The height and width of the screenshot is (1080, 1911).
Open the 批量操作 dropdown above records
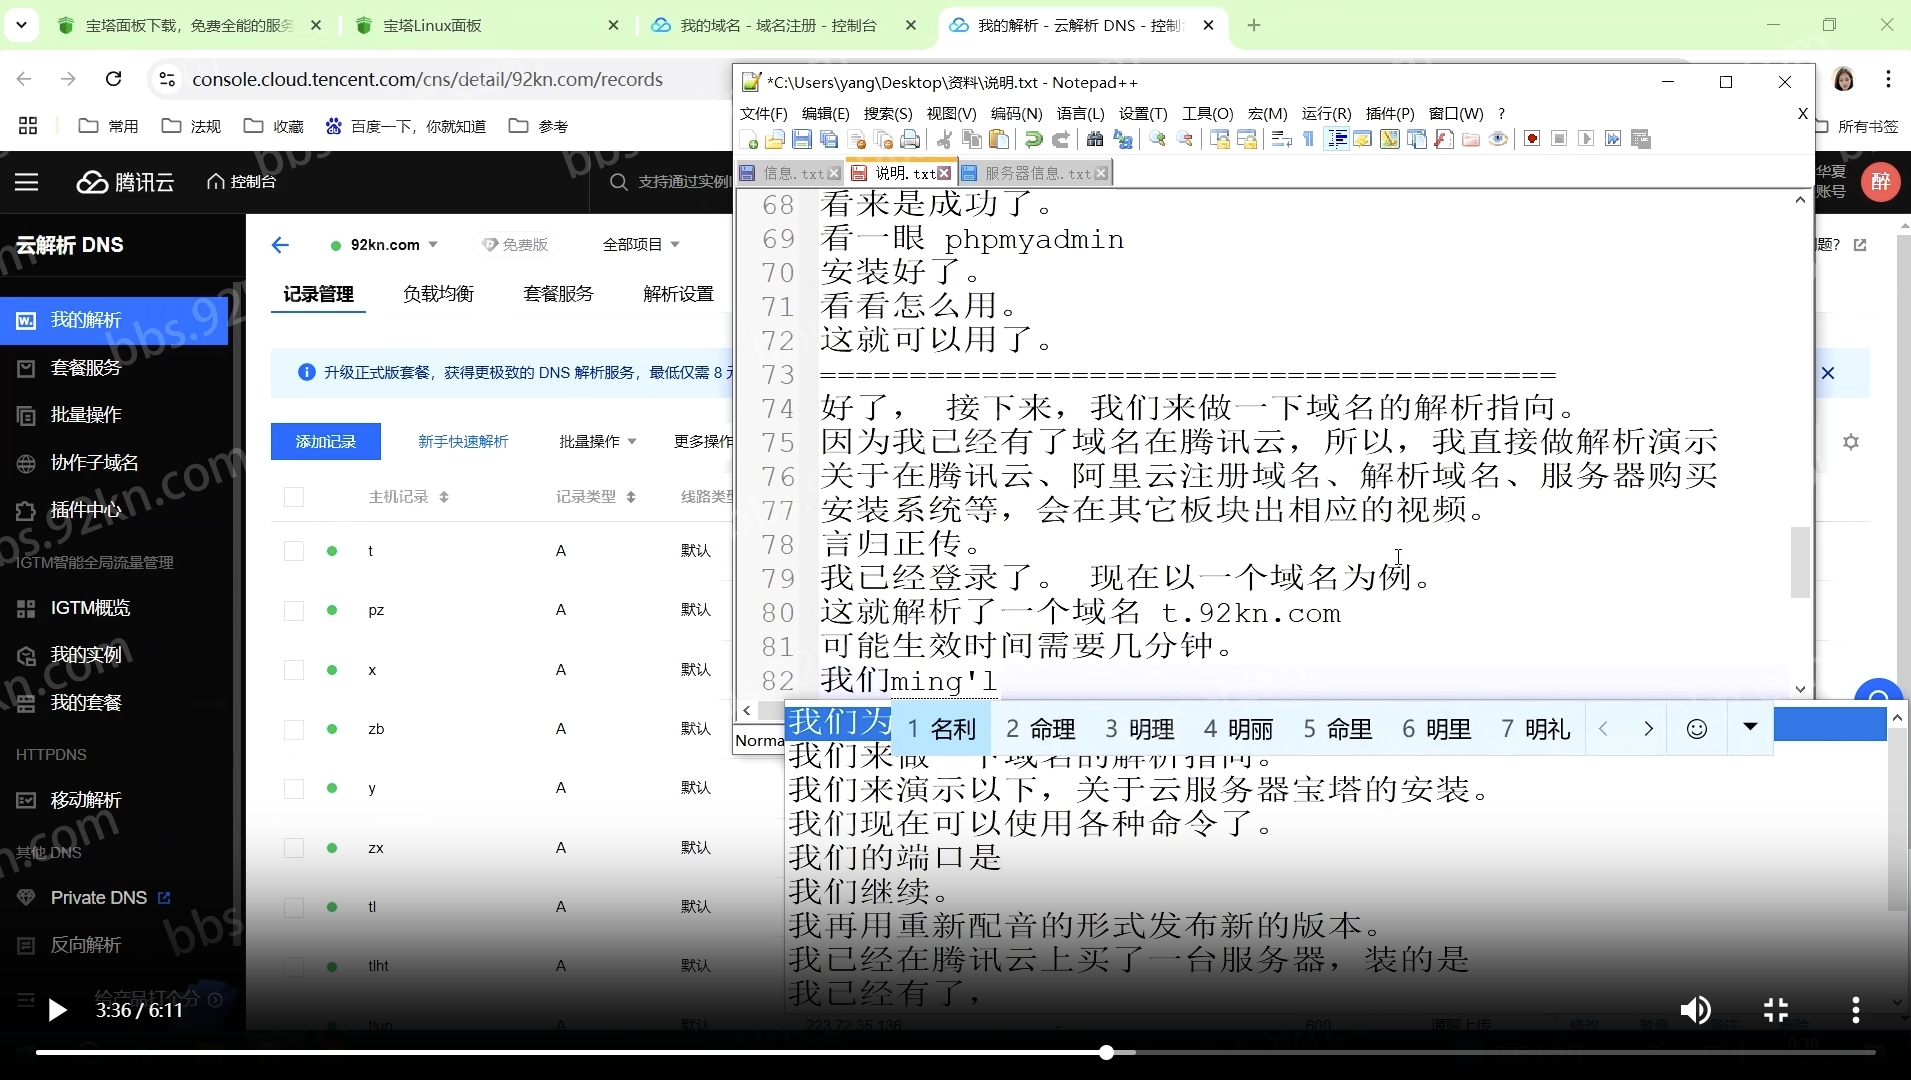tap(598, 442)
